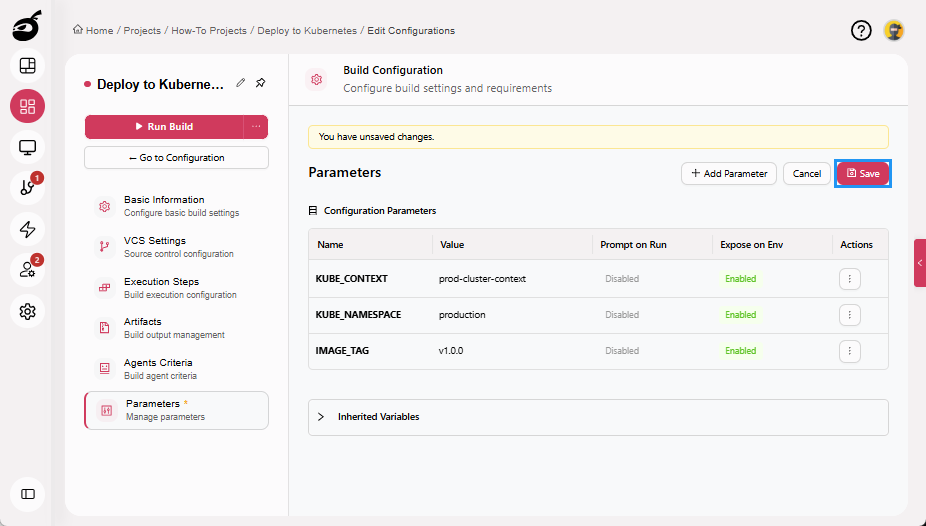Click the IMAGE_TAG parameter name
The width and height of the screenshot is (926, 526).
[342, 351]
